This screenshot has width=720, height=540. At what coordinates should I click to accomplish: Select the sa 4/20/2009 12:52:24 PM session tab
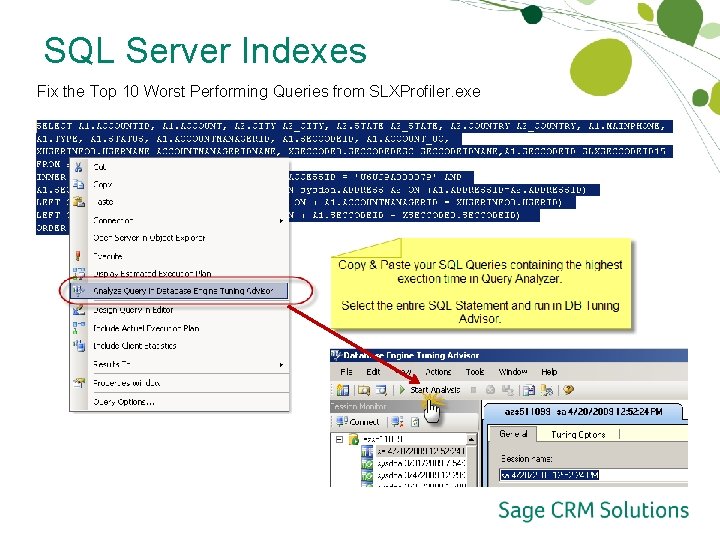583,412
